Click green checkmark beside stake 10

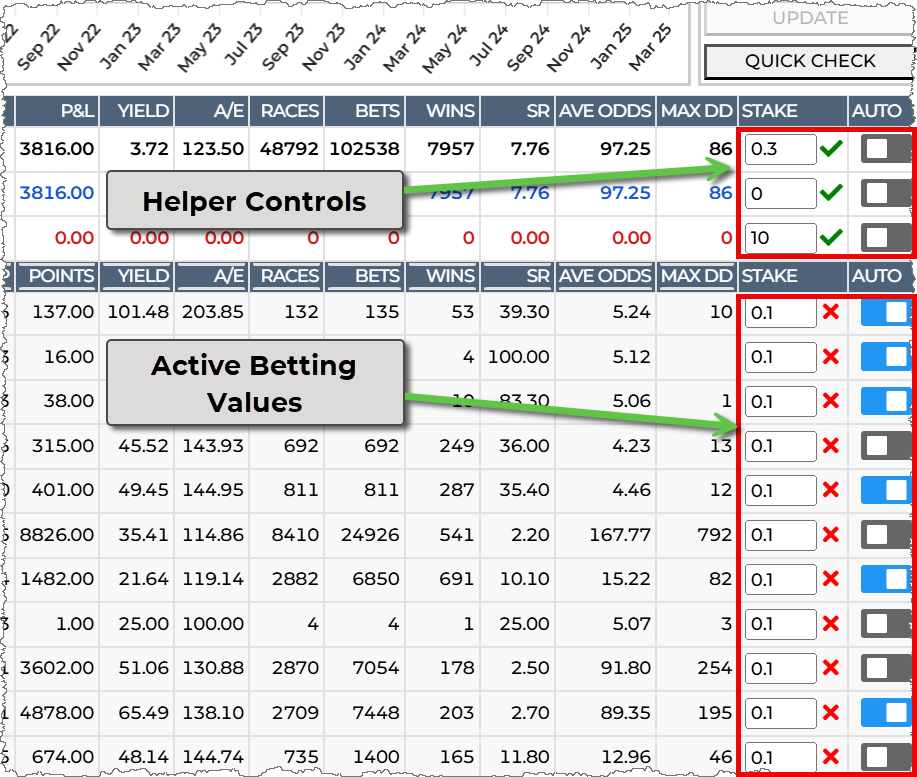pyautogui.click(x=831, y=237)
